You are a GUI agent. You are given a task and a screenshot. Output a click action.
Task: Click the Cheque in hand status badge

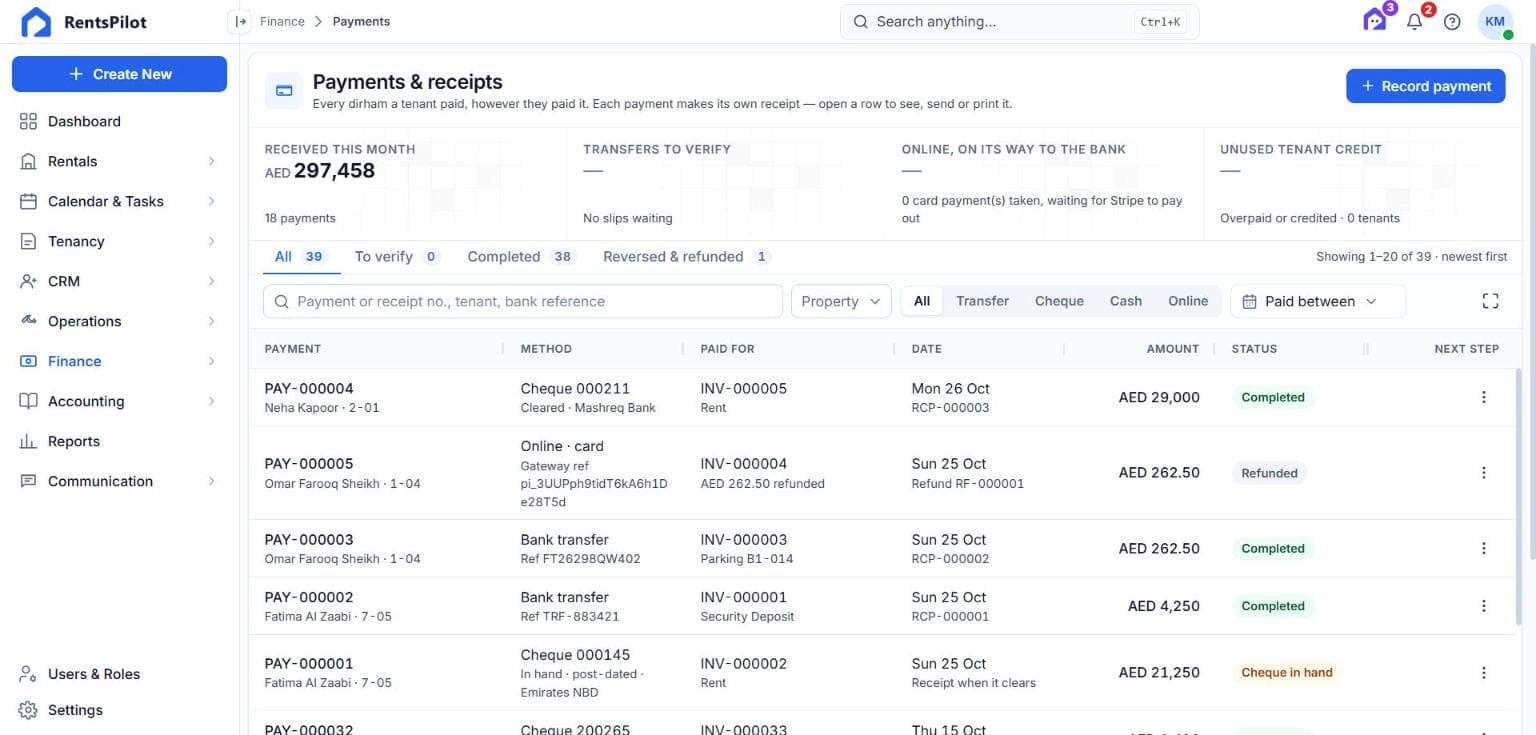[x=1286, y=673]
